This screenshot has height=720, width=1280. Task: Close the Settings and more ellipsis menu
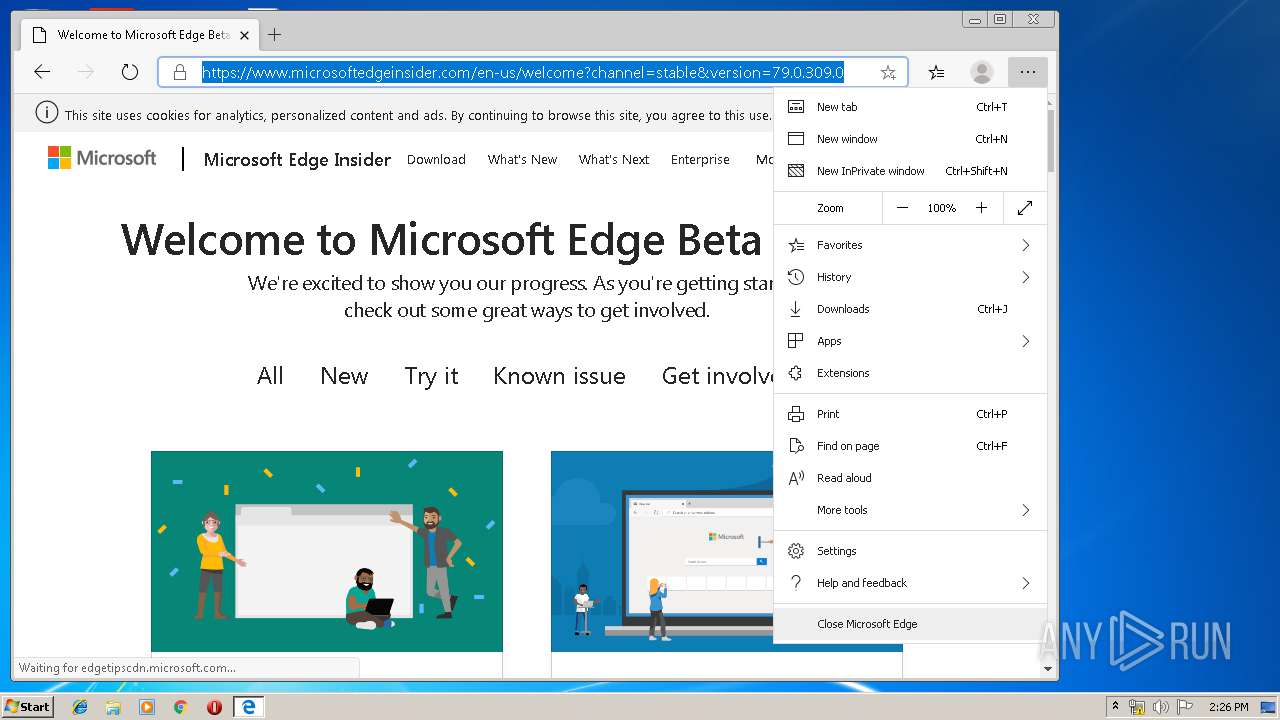(1027, 72)
